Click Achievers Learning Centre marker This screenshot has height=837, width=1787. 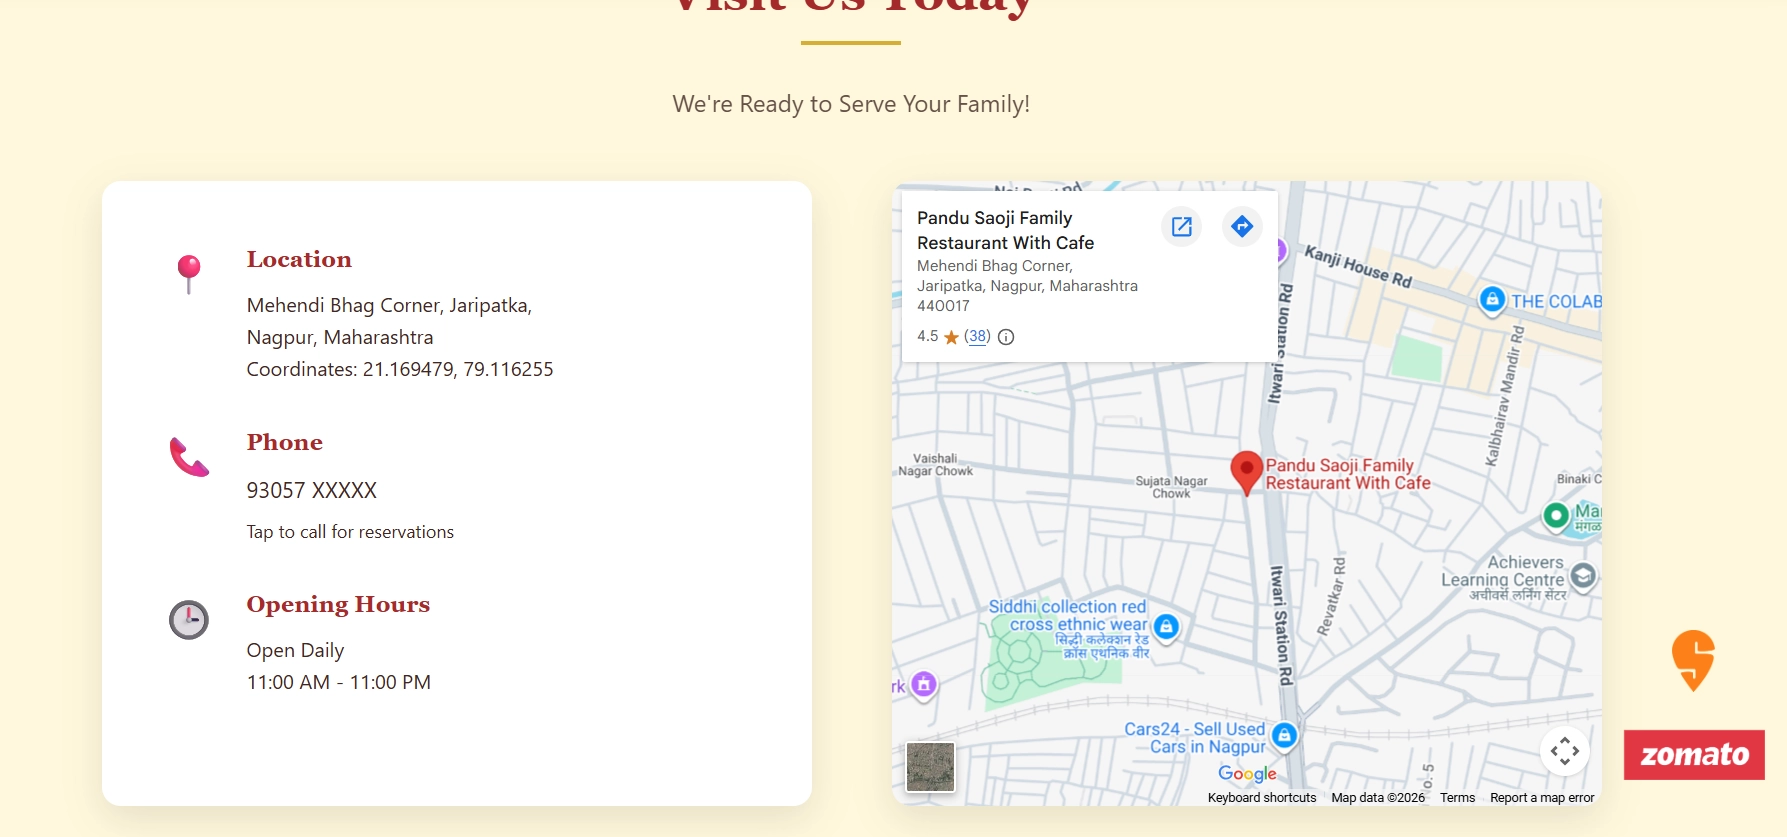(x=1583, y=576)
